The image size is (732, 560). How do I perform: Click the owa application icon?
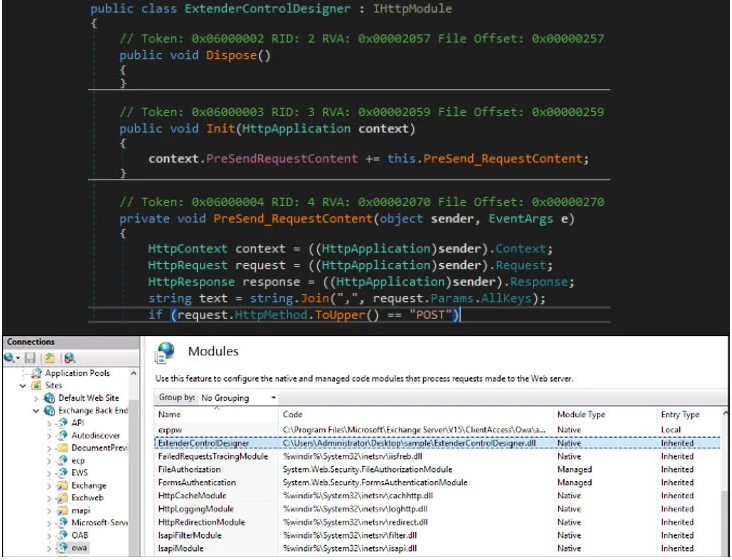click(62, 547)
